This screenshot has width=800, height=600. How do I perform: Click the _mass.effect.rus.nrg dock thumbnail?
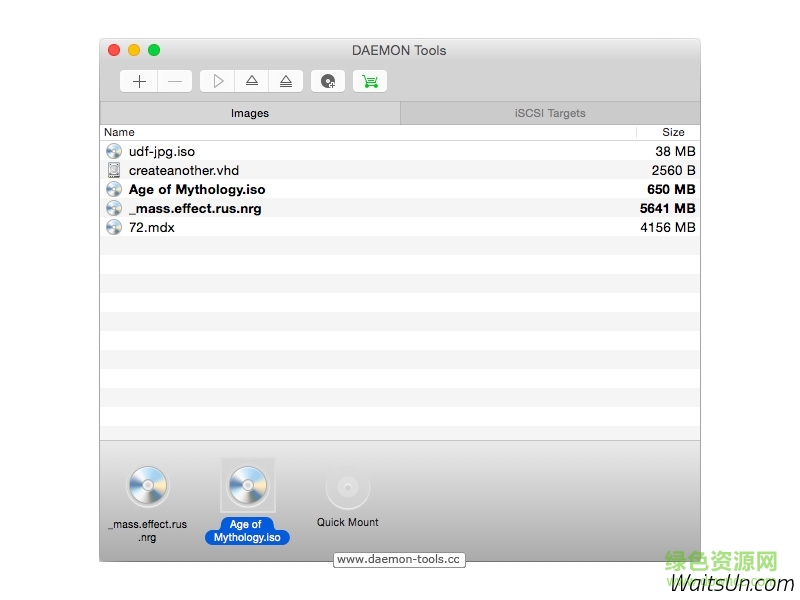[147, 486]
